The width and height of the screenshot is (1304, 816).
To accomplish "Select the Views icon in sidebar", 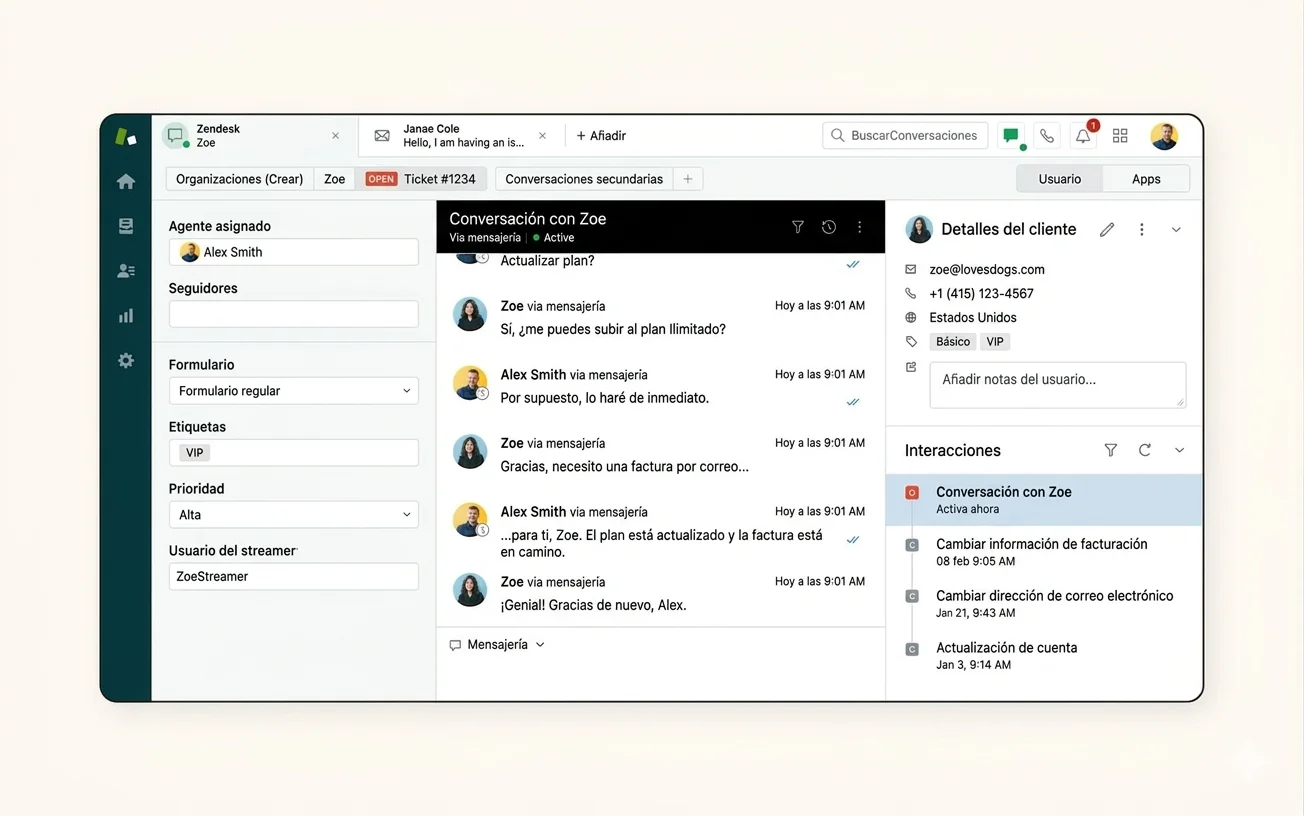I will [125, 225].
